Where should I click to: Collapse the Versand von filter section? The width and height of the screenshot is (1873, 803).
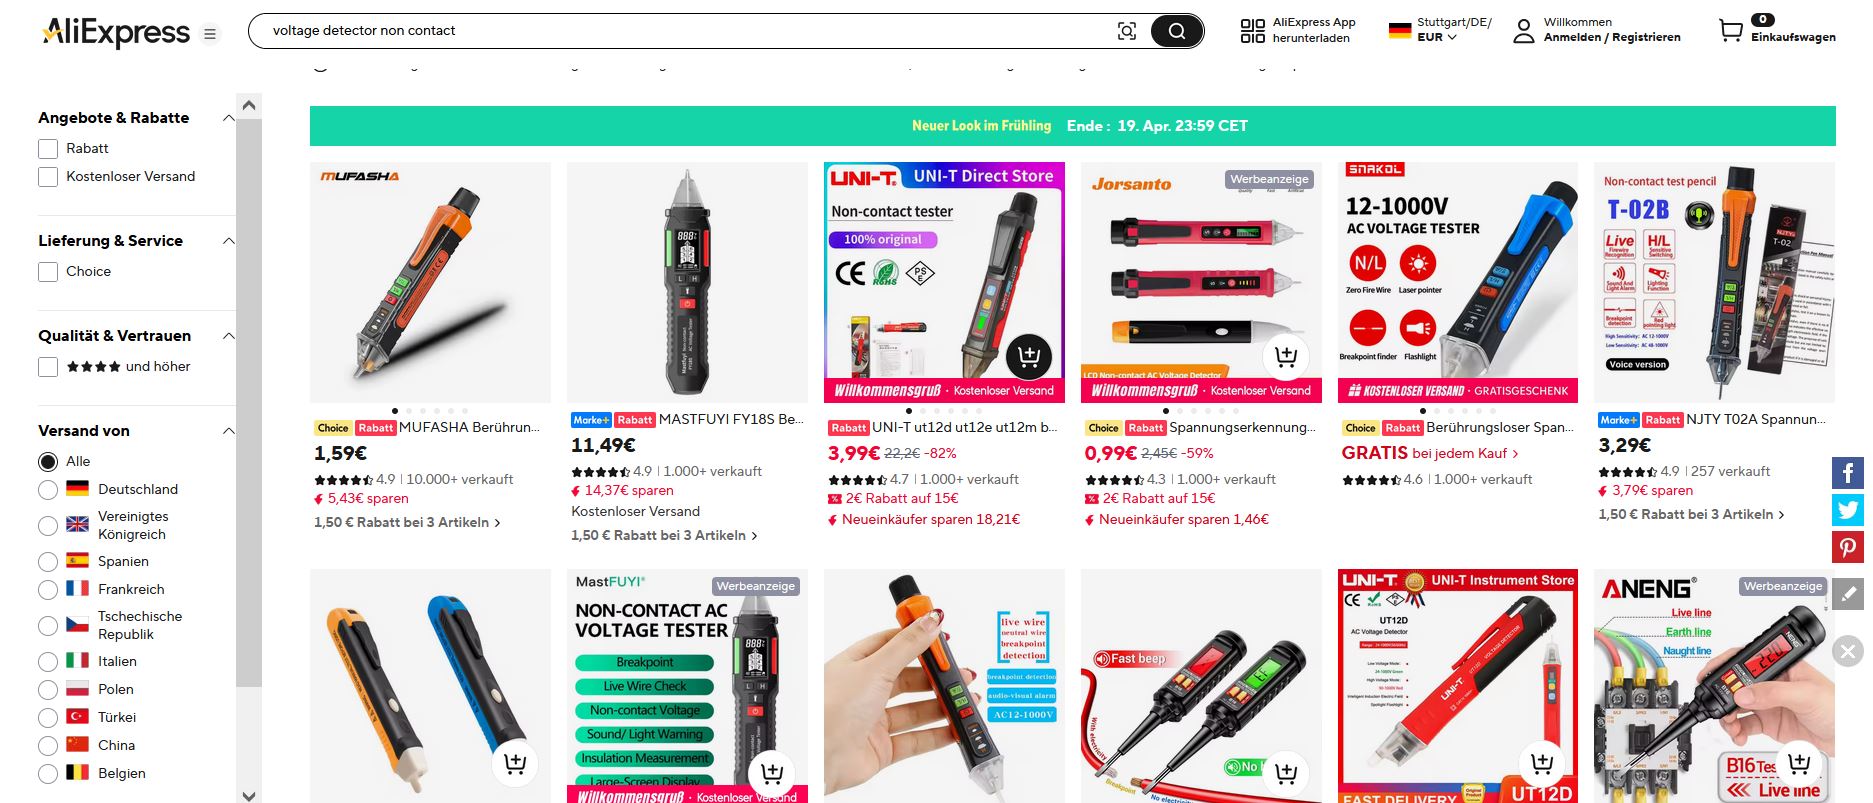pos(228,431)
